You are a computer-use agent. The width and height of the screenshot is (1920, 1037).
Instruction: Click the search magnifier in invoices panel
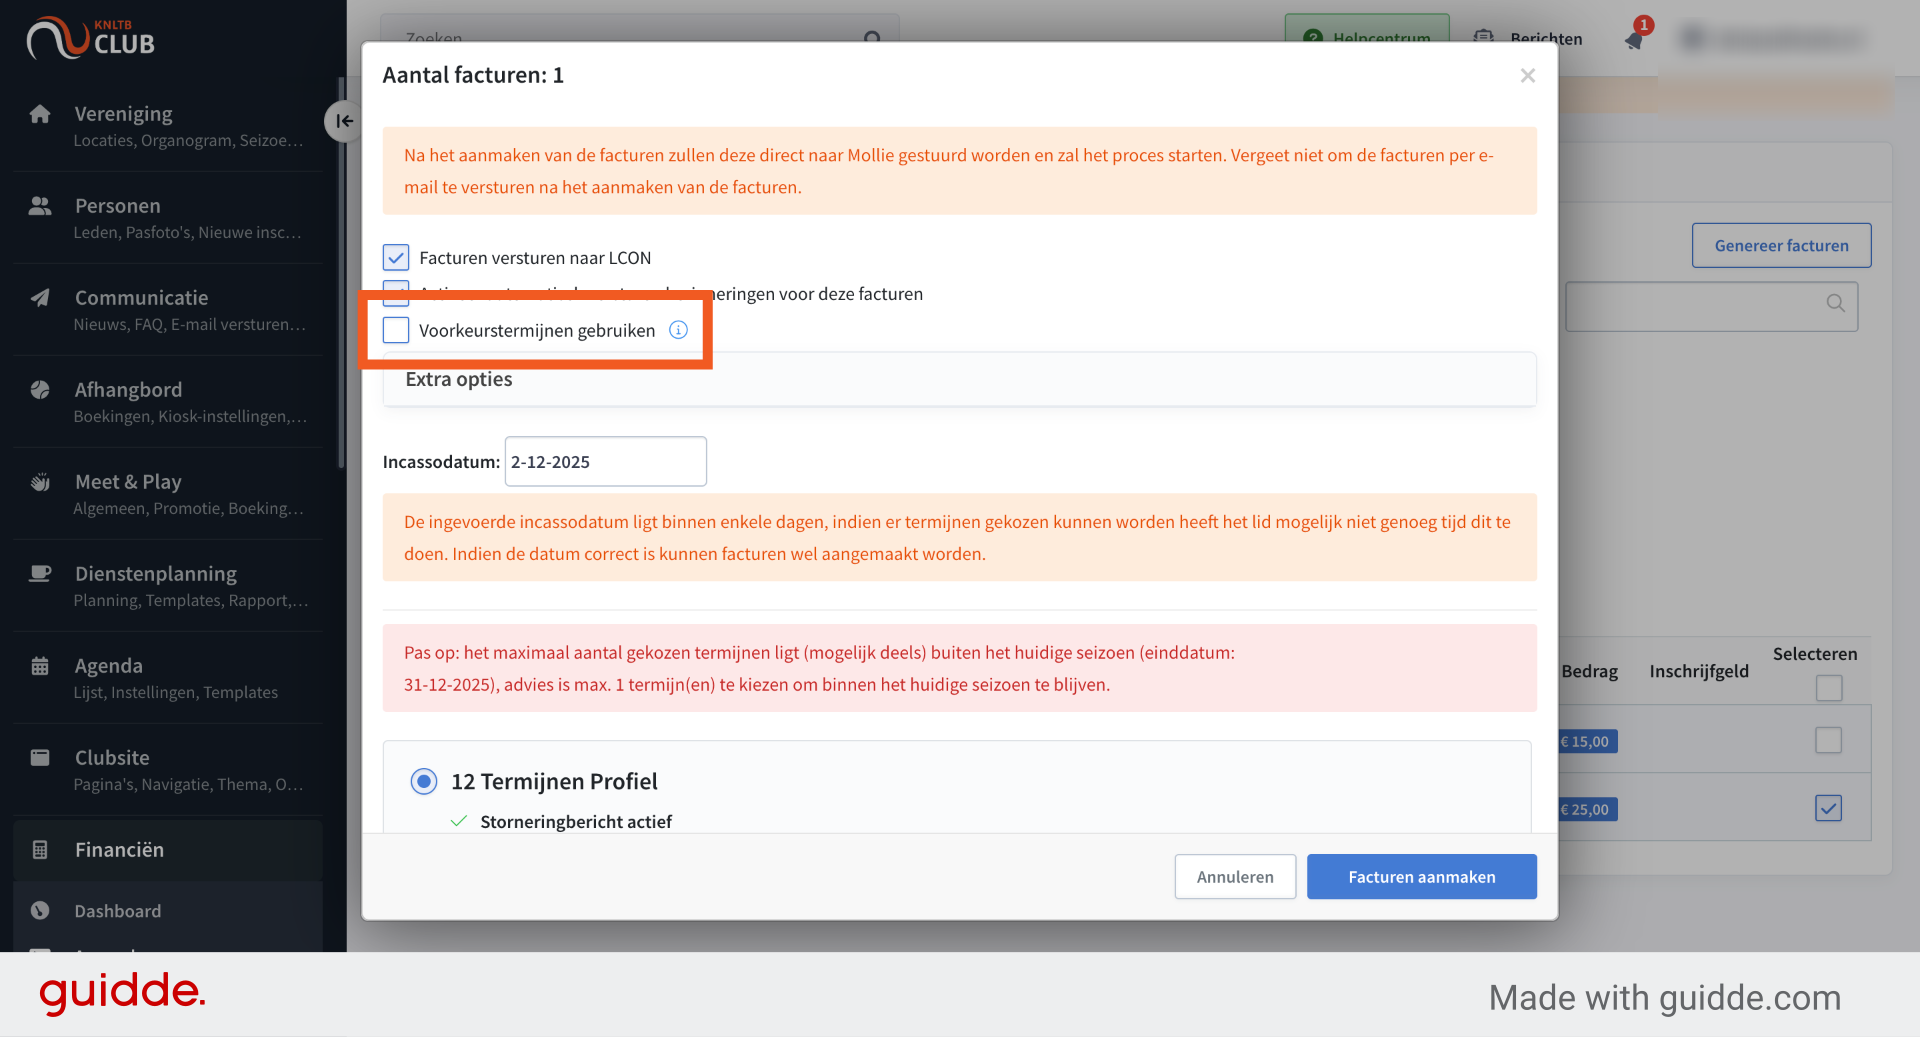coord(1836,303)
